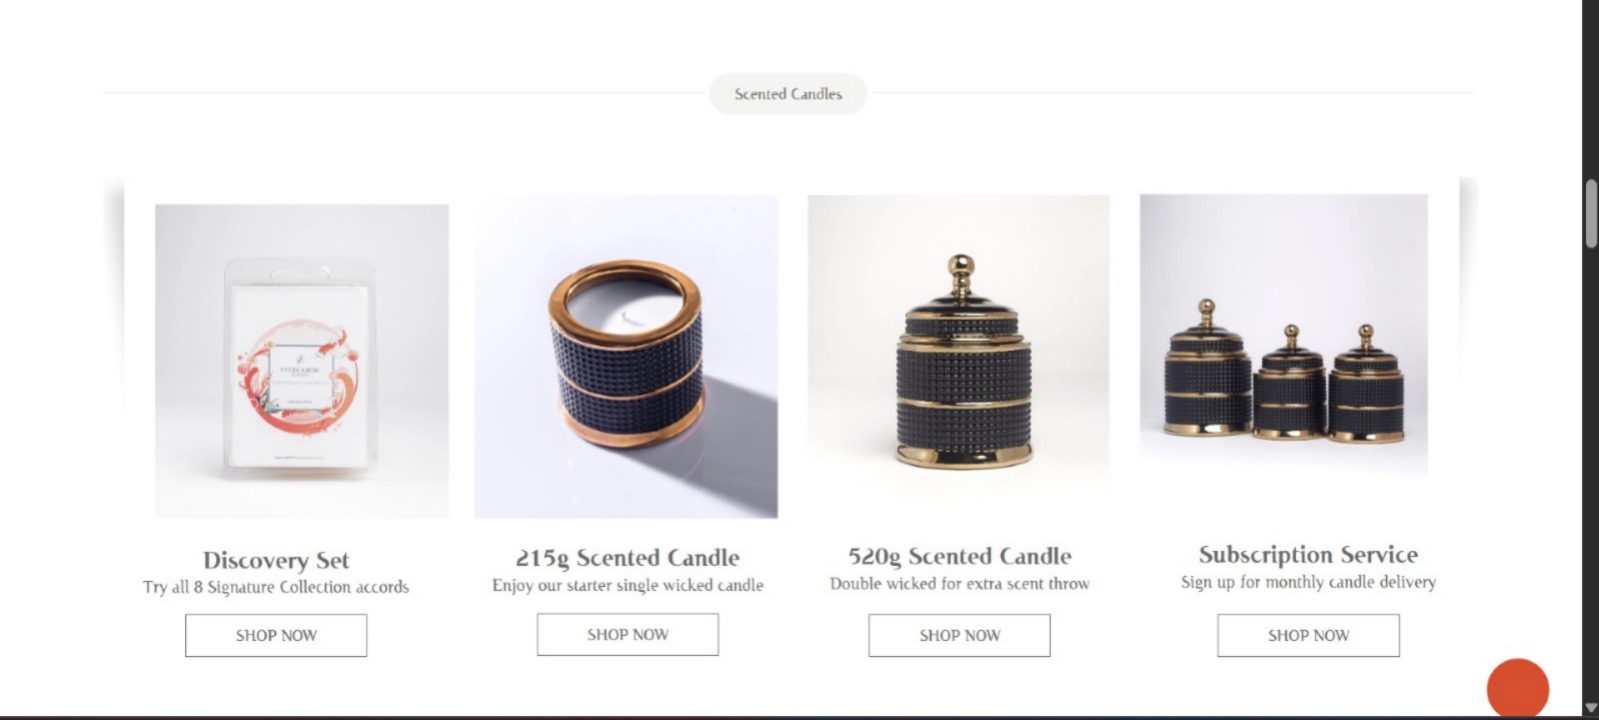
Task: Open the 520g Scented Candle product image
Action: (x=958, y=345)
